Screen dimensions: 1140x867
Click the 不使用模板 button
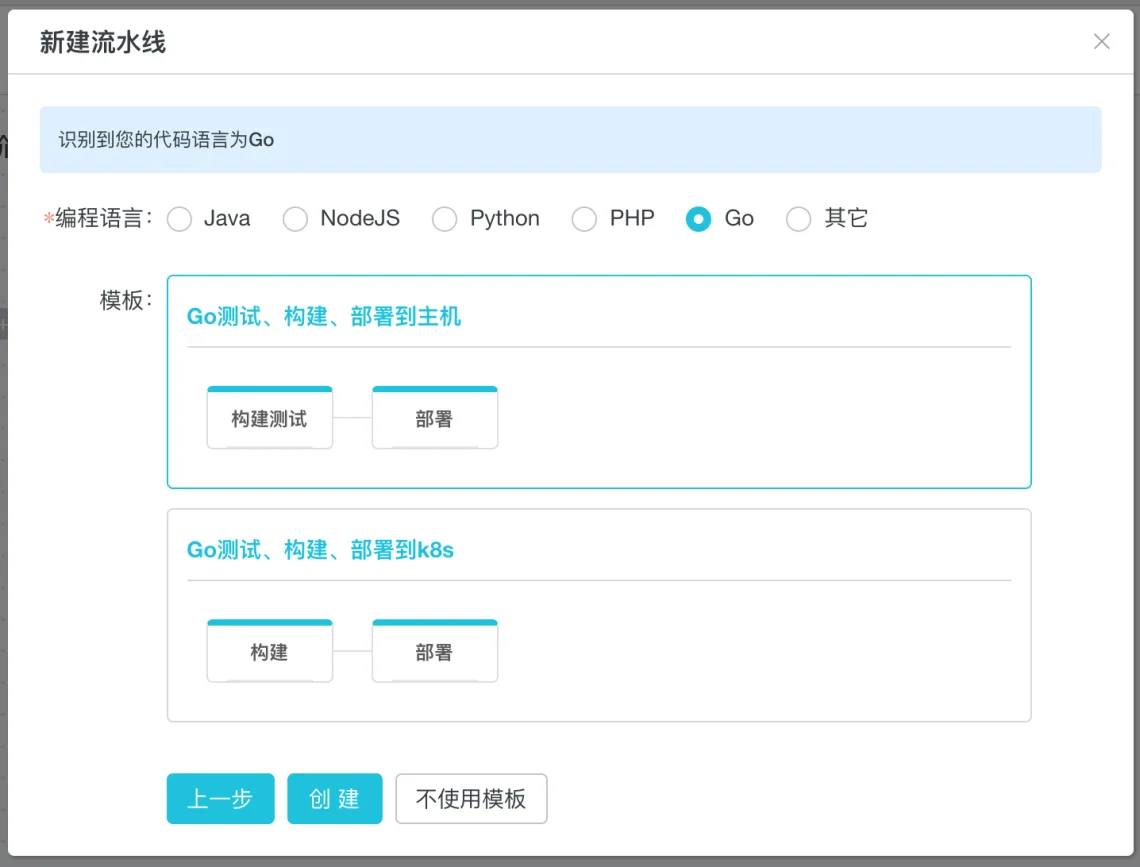471,799
